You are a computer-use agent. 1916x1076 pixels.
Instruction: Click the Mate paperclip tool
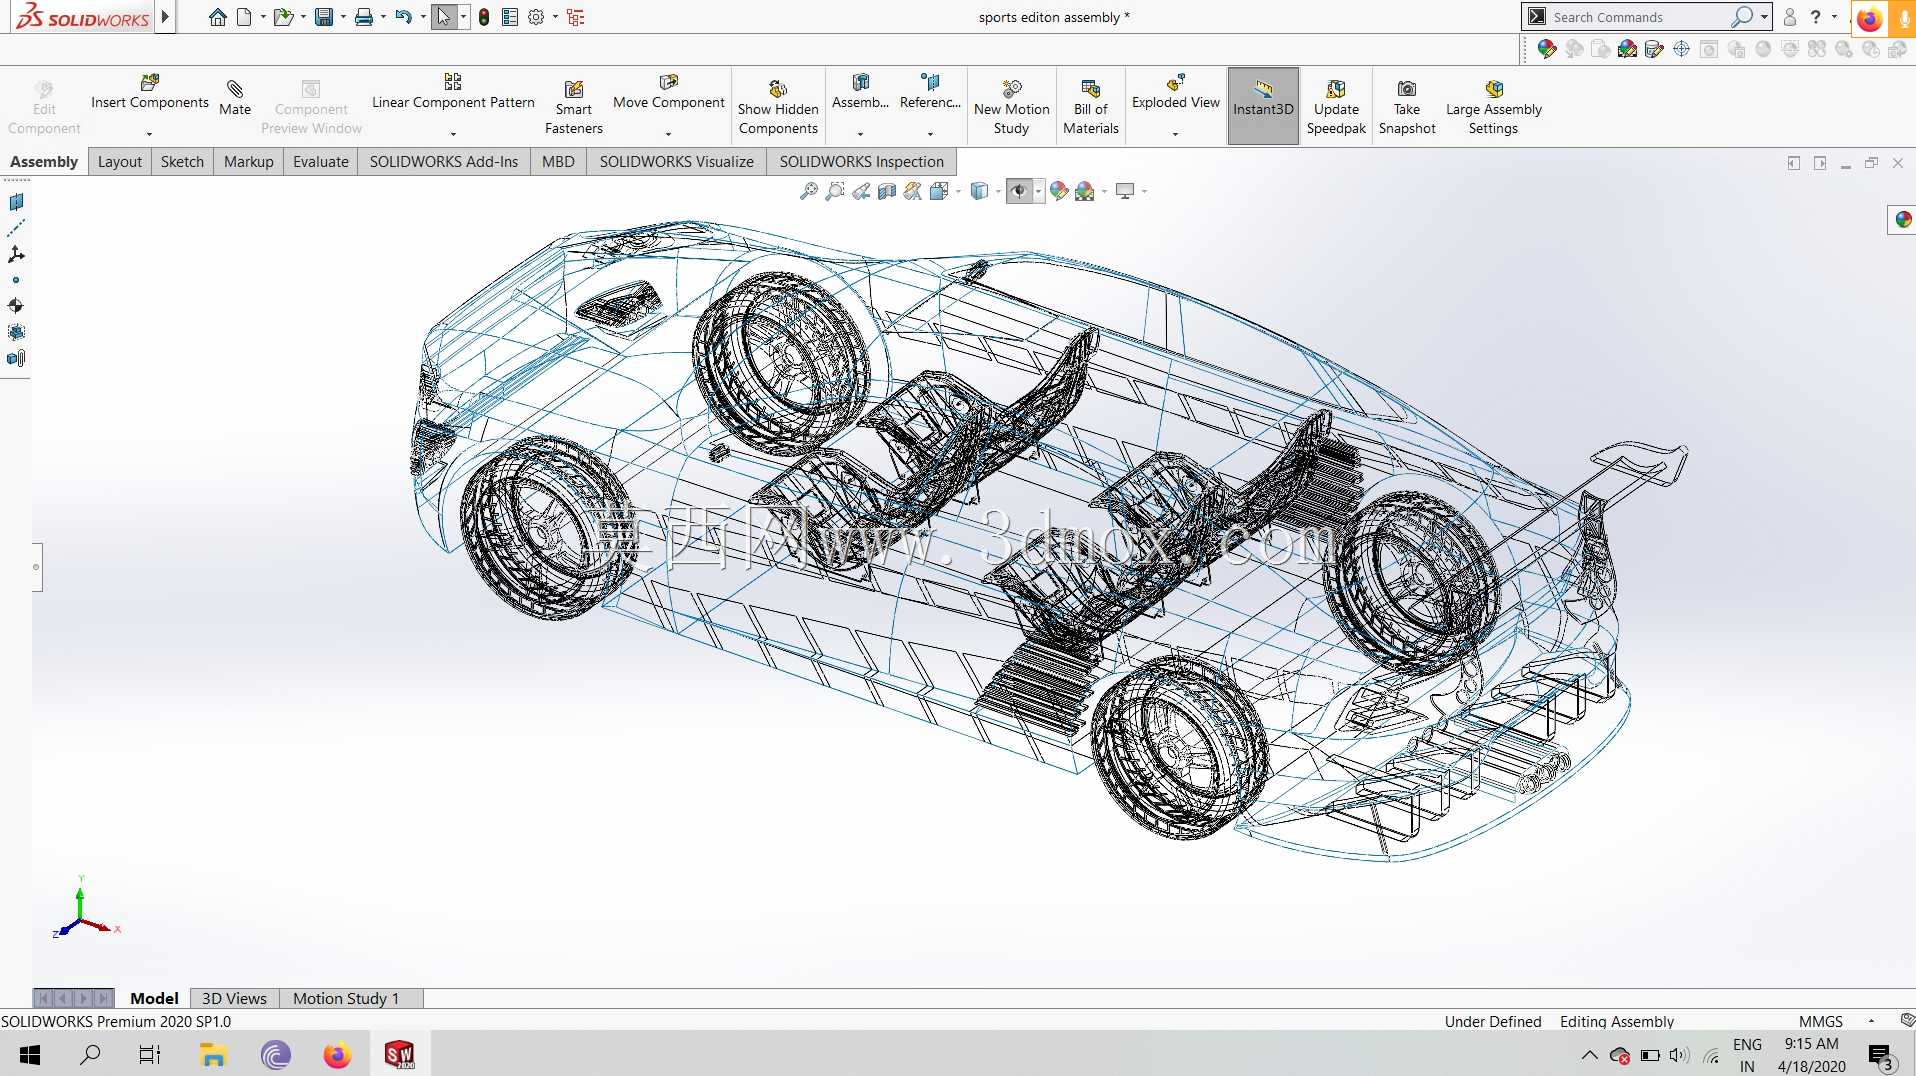click(x=235, y=98)
